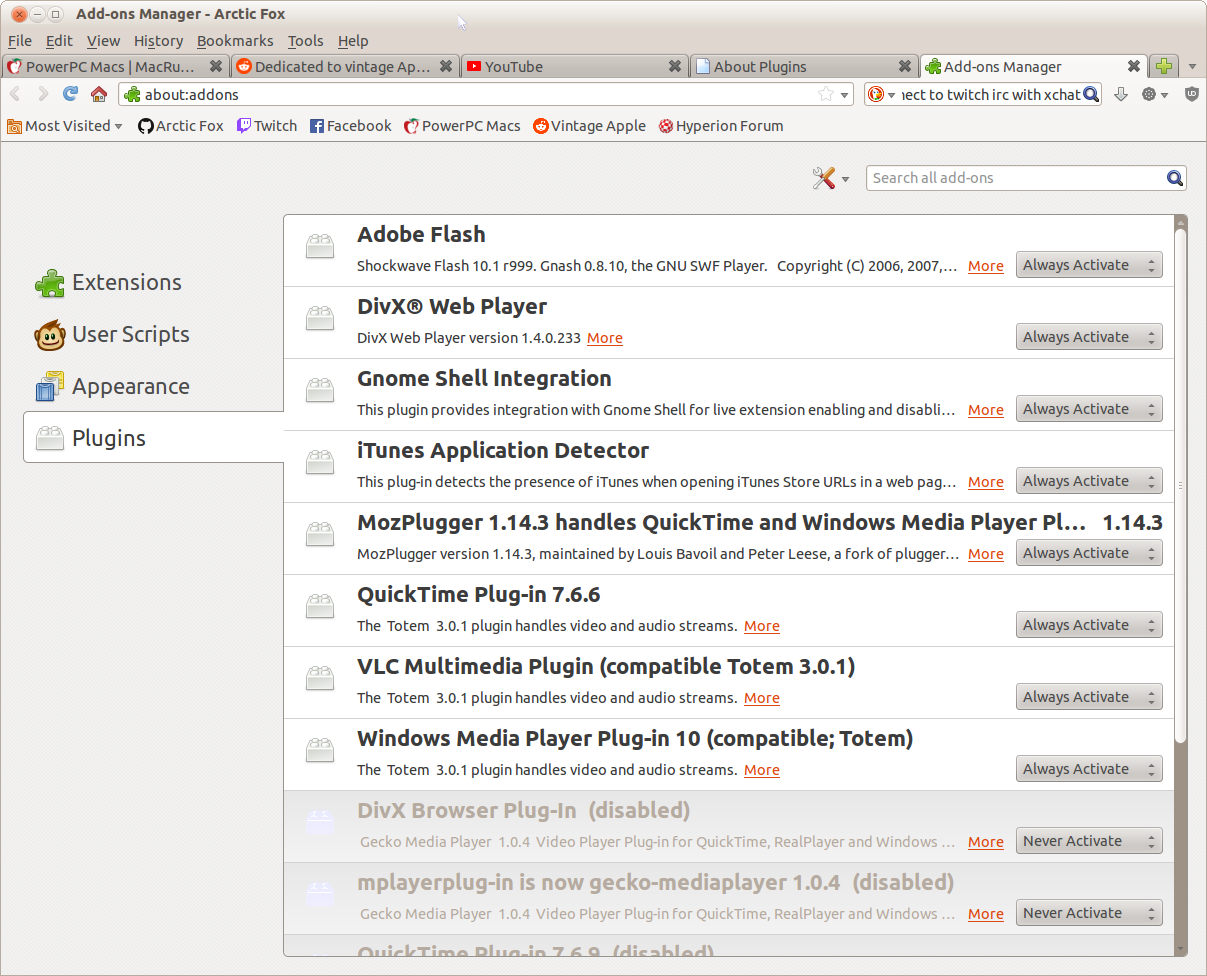Open the gear toolbar button
Screen dimensions: 1207x976
click(1155, 94)
